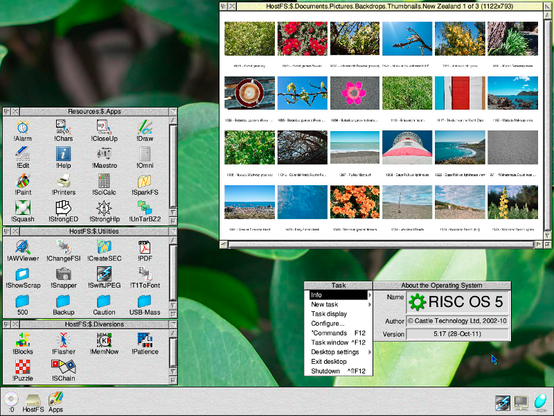Image resolution: width=554 pixels, height=416 pixels.
Task: Open the display manager monitor icon
Action: pyautogui.click(x=521, y=403)
